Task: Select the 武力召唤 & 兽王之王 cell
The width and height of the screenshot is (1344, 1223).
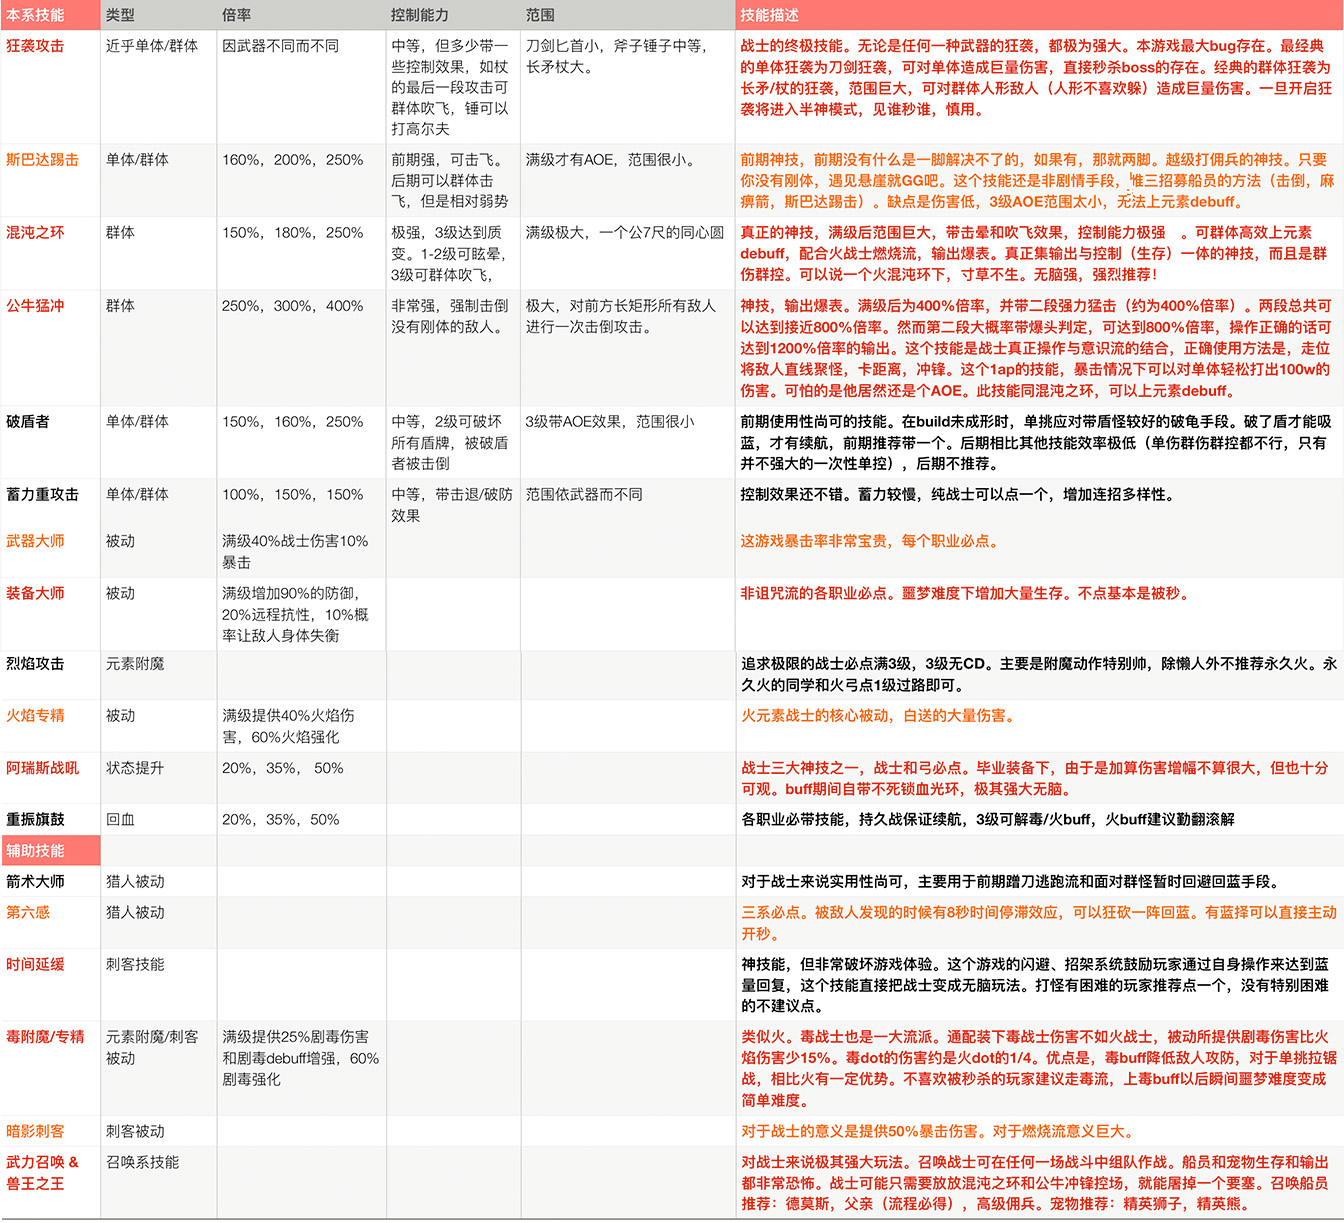Action: point(50,1182)
